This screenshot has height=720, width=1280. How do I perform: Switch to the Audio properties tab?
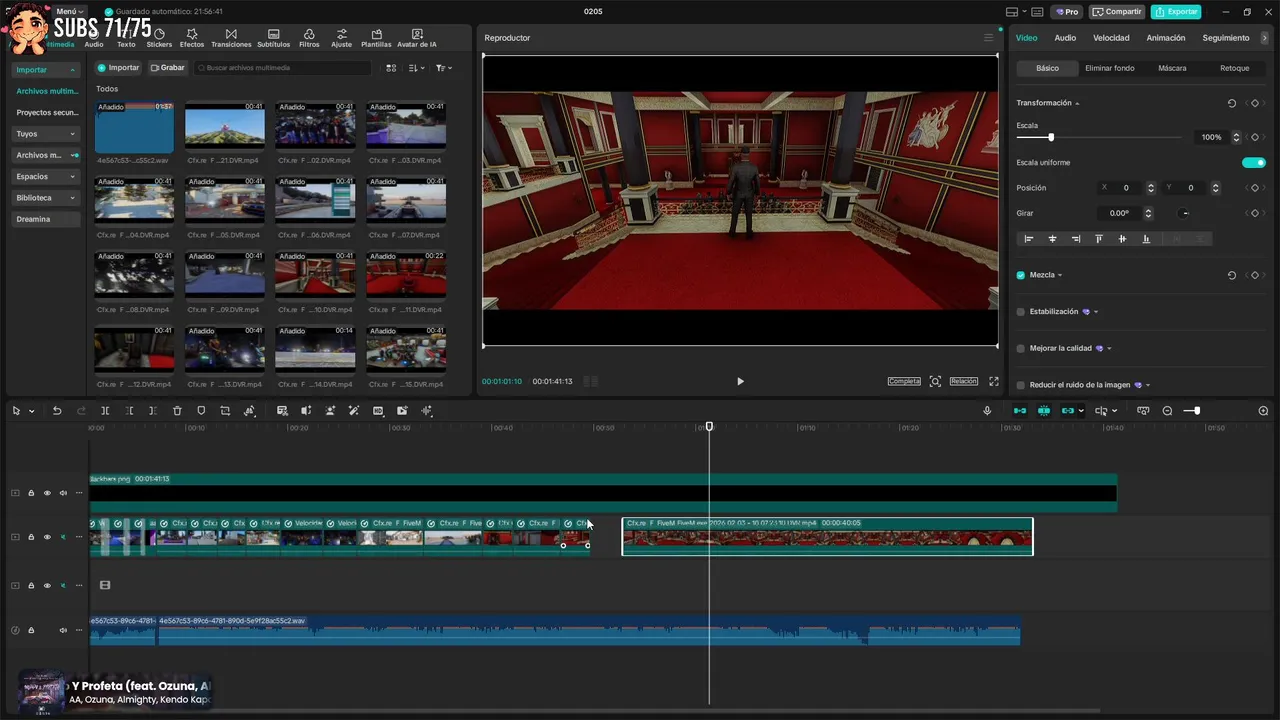[1065, 38]
